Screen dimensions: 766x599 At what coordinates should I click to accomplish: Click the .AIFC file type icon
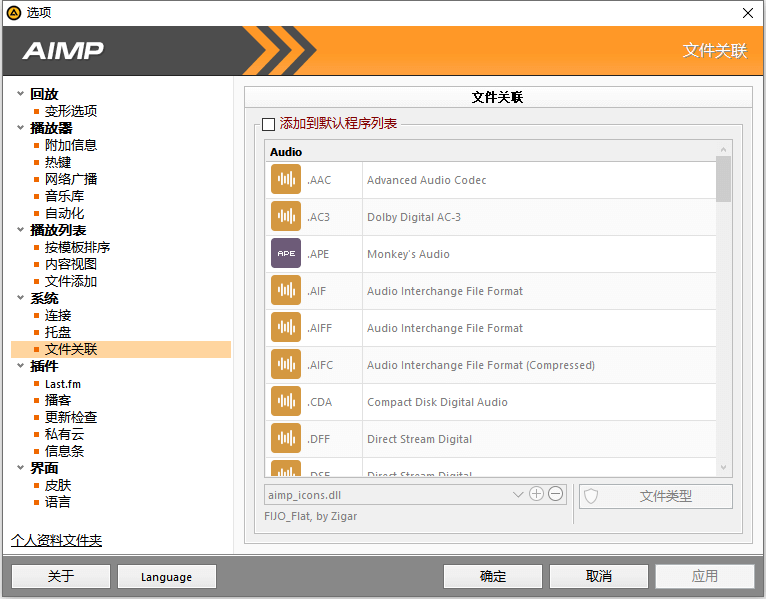pyautogui.click(x=286, y=364)
